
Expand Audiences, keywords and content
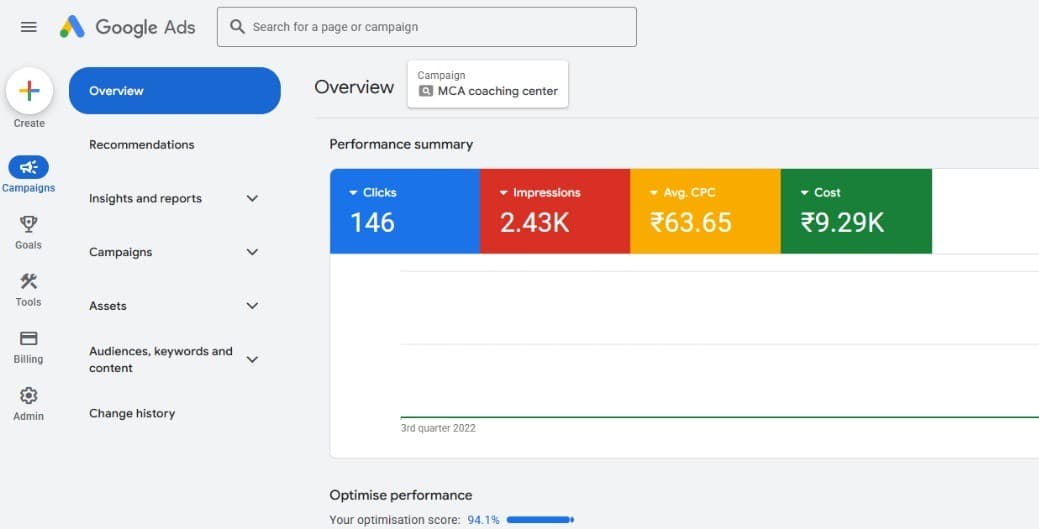click(252, 359)
